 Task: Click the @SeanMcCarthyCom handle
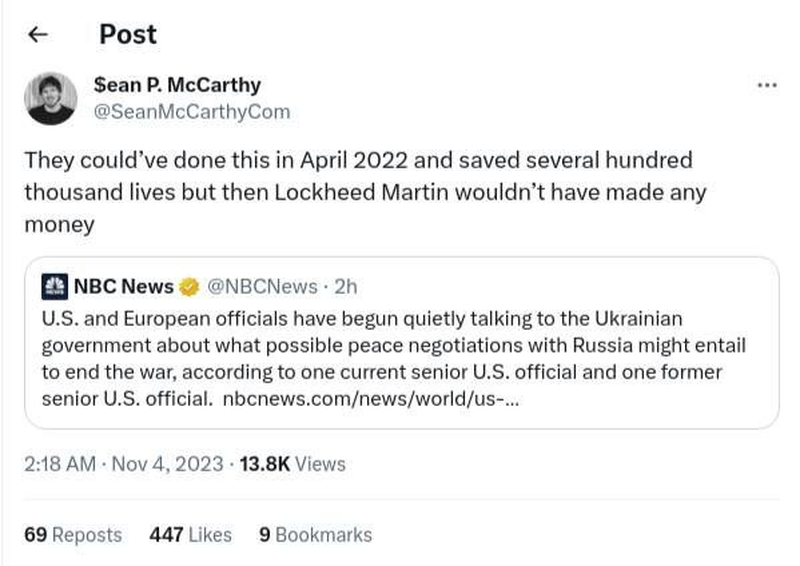pos(191,111)
